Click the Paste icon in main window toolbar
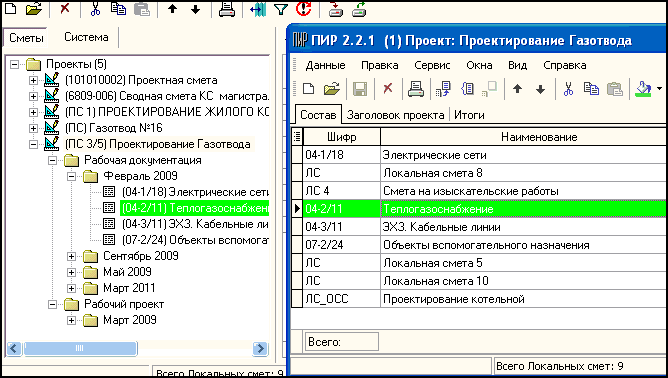The height and width of the screenshot is (378, 668). (142, 9)
